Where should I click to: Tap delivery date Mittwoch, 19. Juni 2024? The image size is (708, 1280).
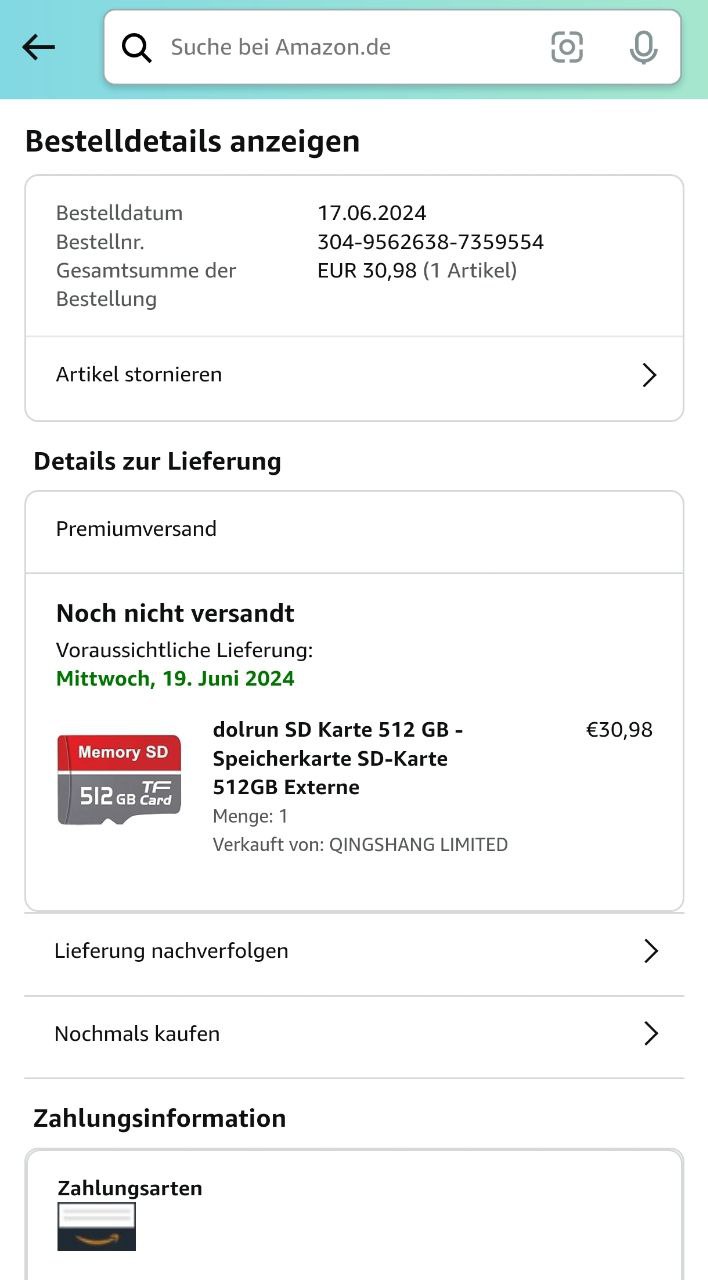(x=175, y=679)
